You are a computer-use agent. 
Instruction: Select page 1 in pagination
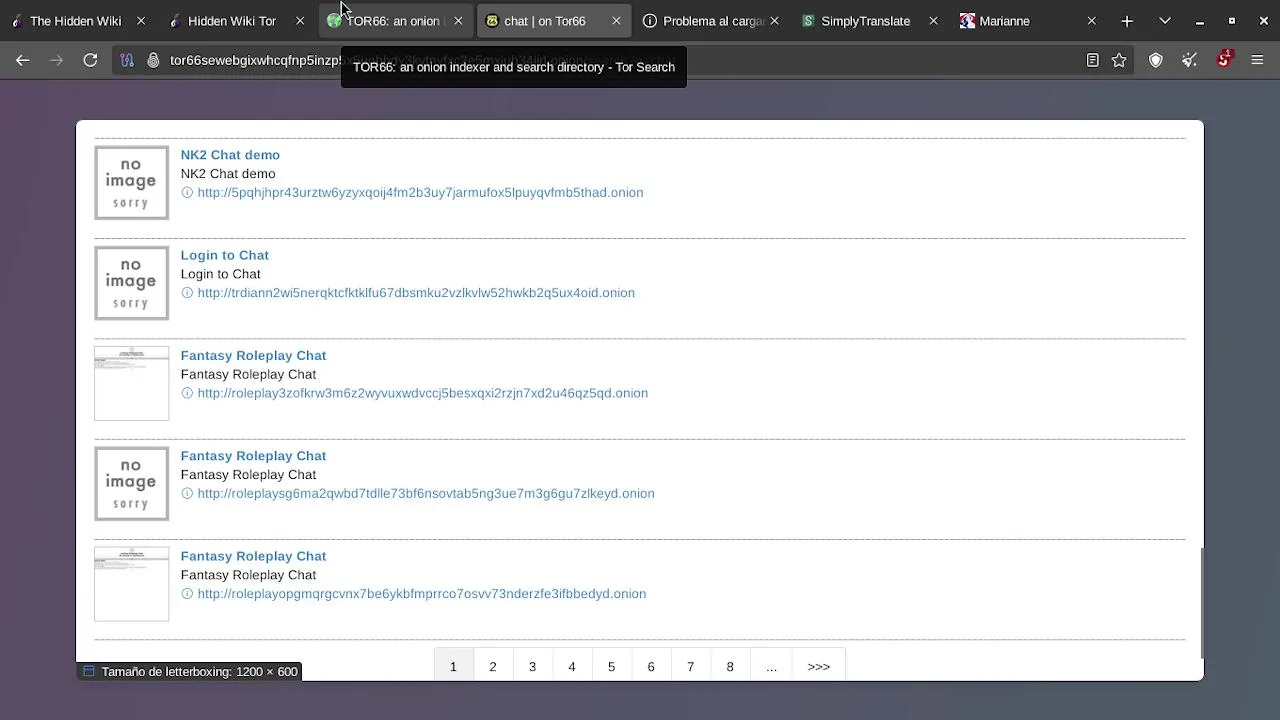coord(453,666)
